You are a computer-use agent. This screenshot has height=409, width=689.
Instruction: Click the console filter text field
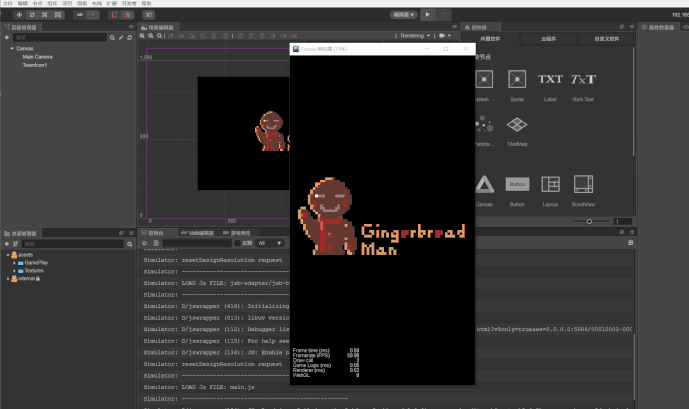click(x=197, y=243)
